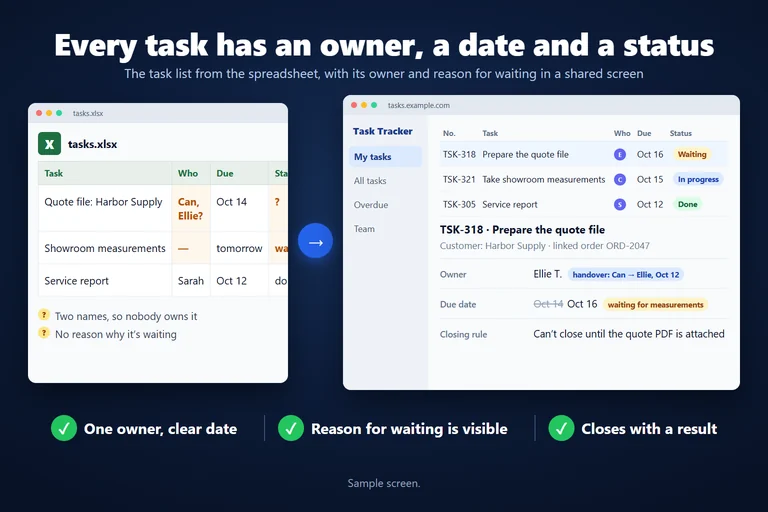Click the blue arrow circle between windows
The image size is (768, 512).
(x=315, y=241)
